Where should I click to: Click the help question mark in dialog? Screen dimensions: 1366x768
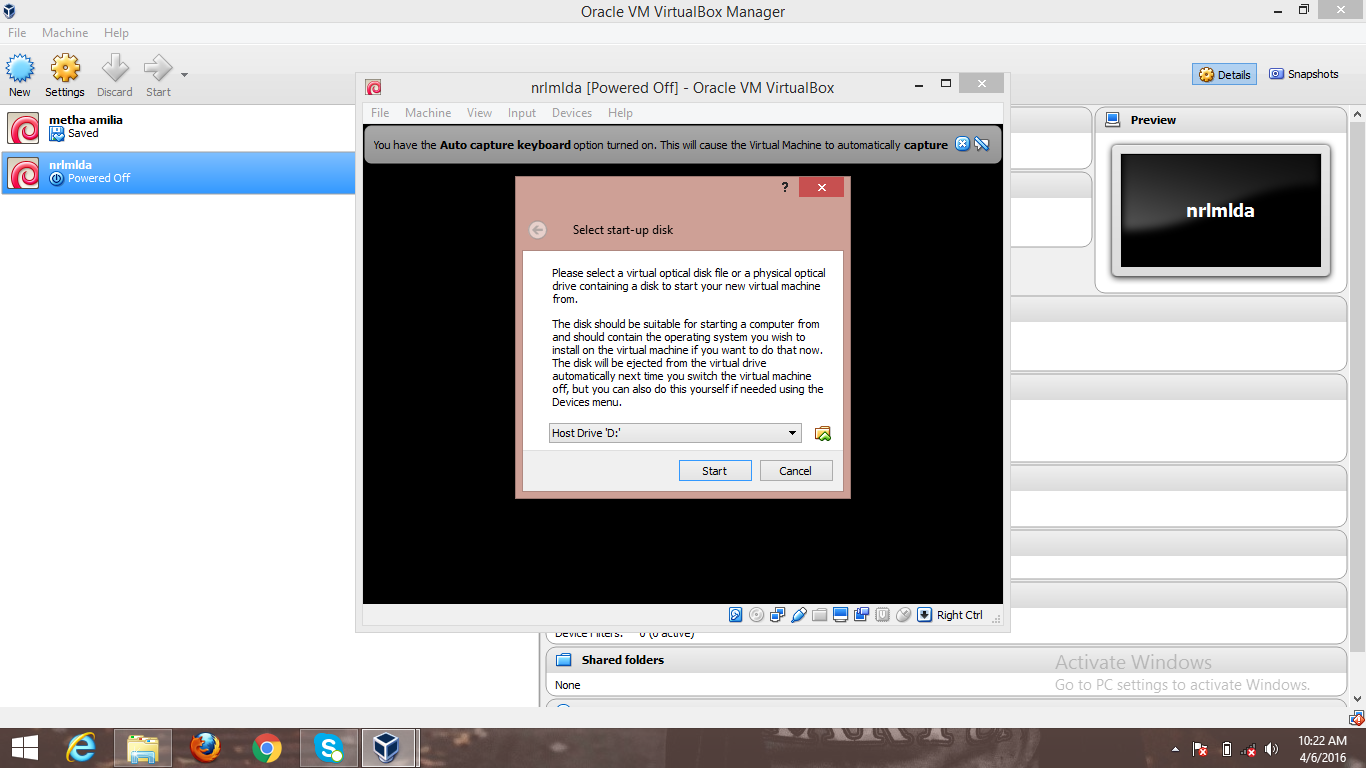785,188
